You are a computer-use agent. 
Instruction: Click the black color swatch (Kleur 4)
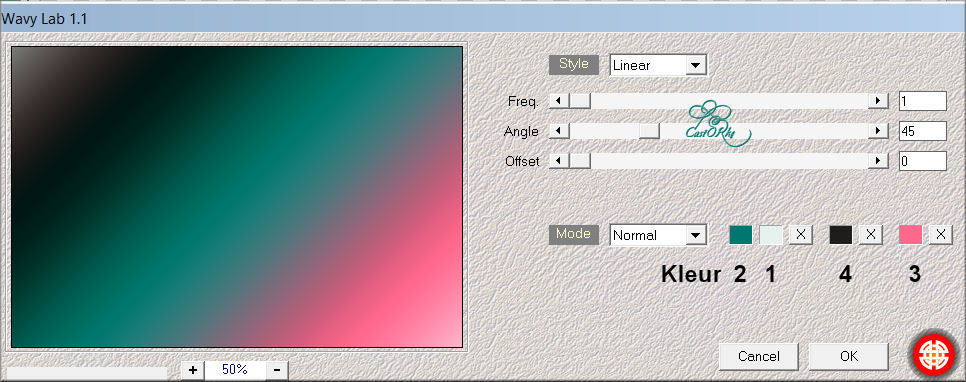pyautogui.click(x=841, y=235)
